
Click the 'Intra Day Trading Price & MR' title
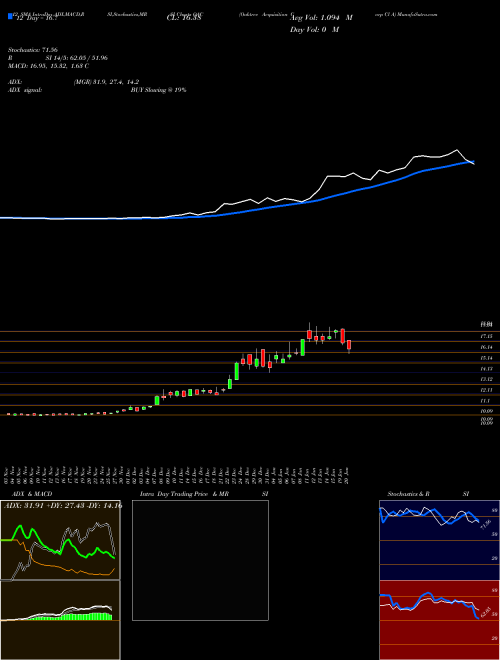184,494
